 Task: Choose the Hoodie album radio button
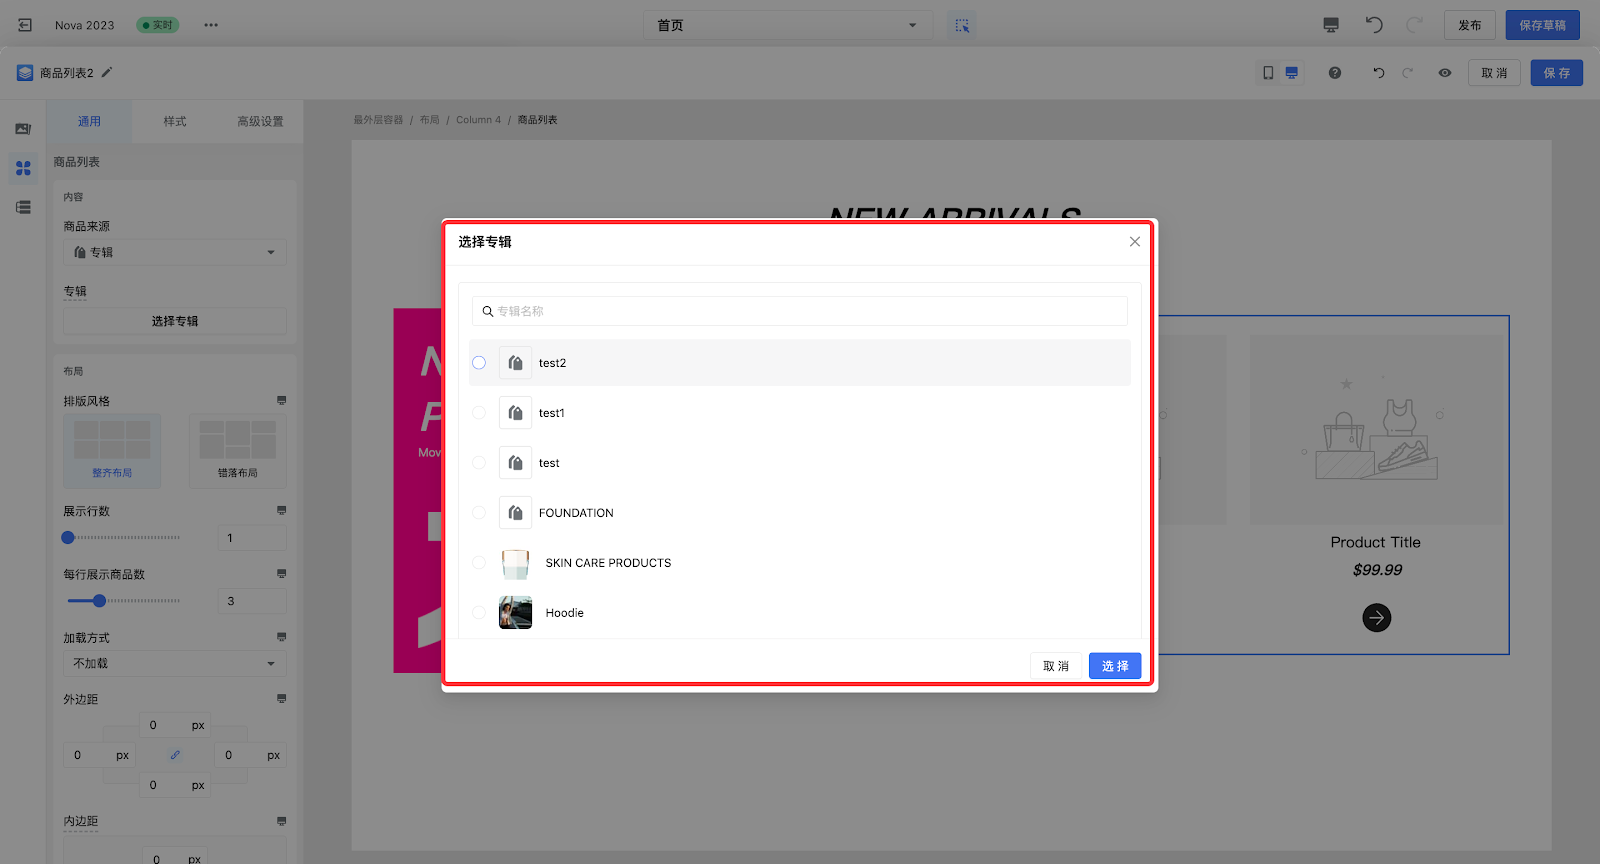(x=479, y=613)
